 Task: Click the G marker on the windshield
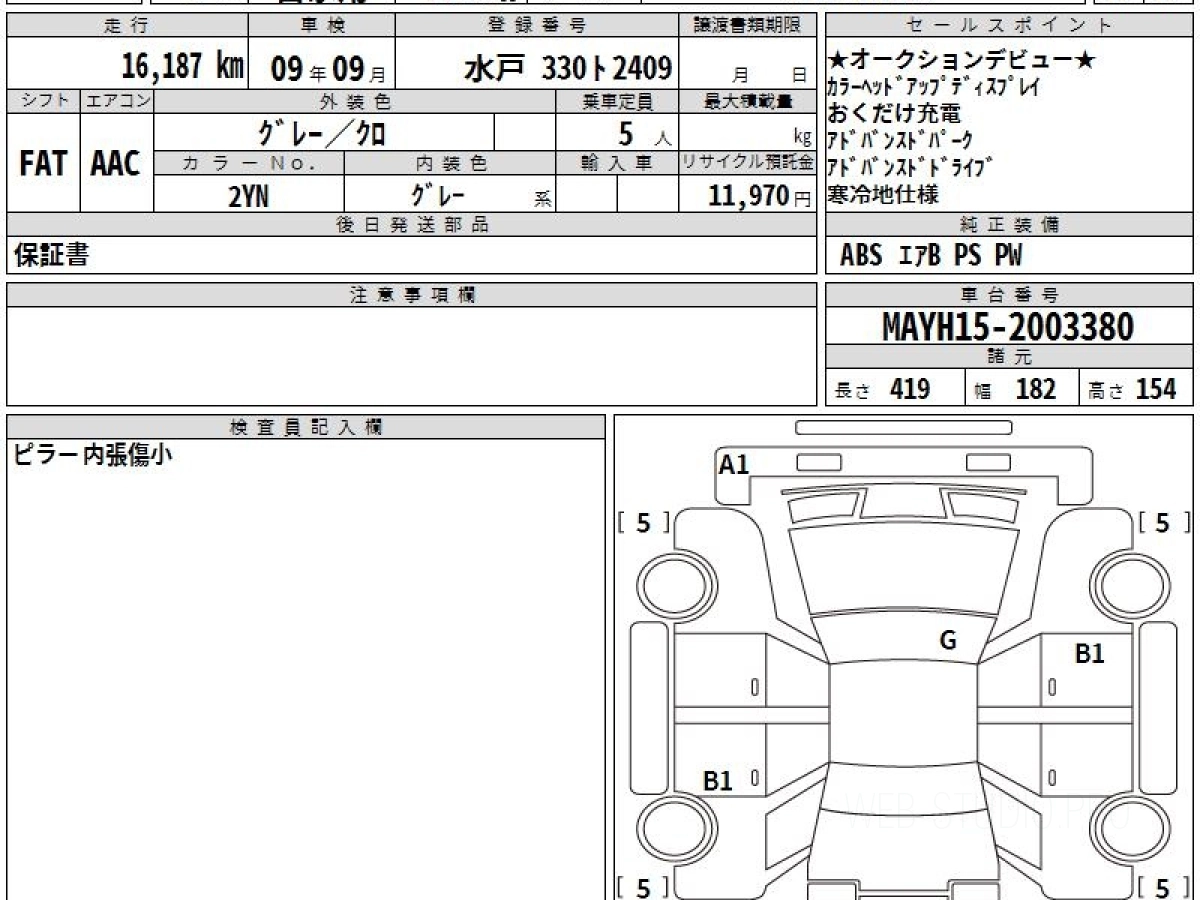pos(948,641)
